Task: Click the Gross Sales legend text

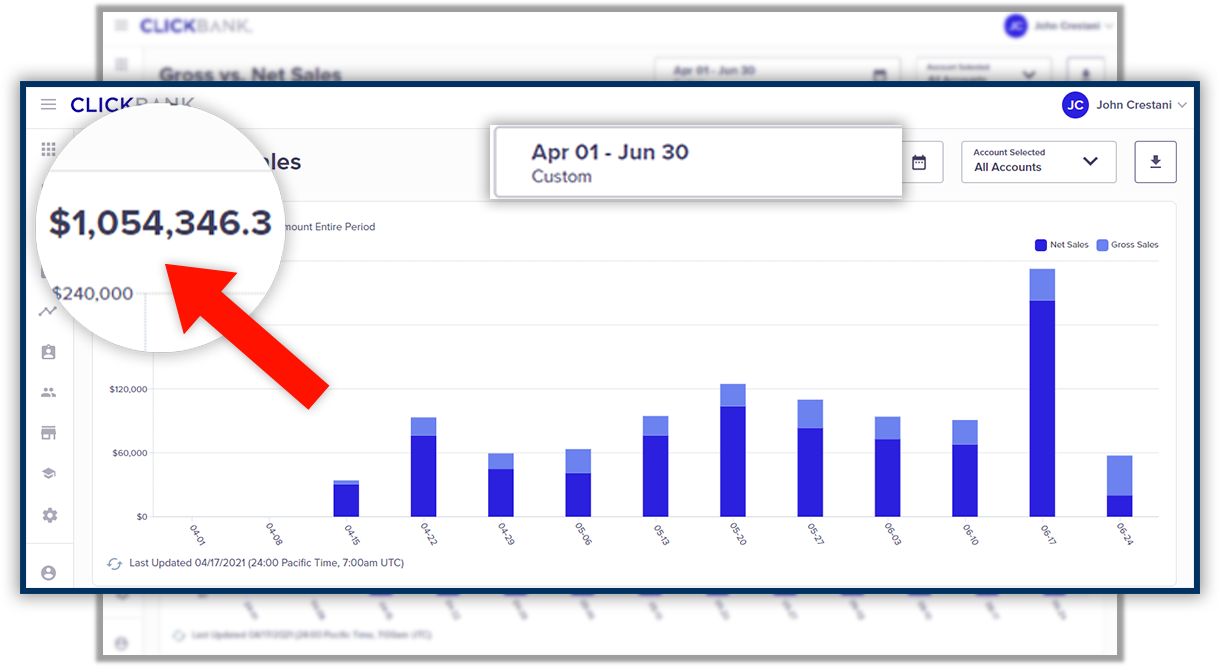Action: coord(1135,245)
